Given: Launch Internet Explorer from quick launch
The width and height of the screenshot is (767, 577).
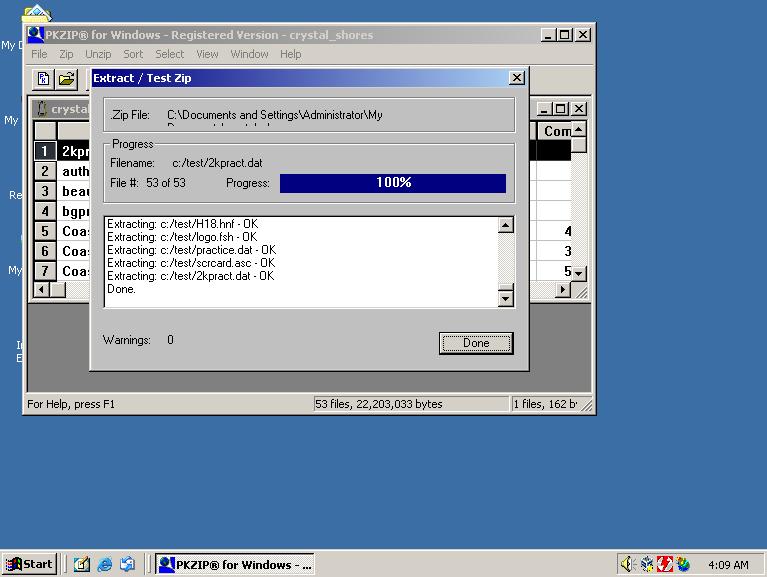Looking at the screenshot, I should coord(105,564).
